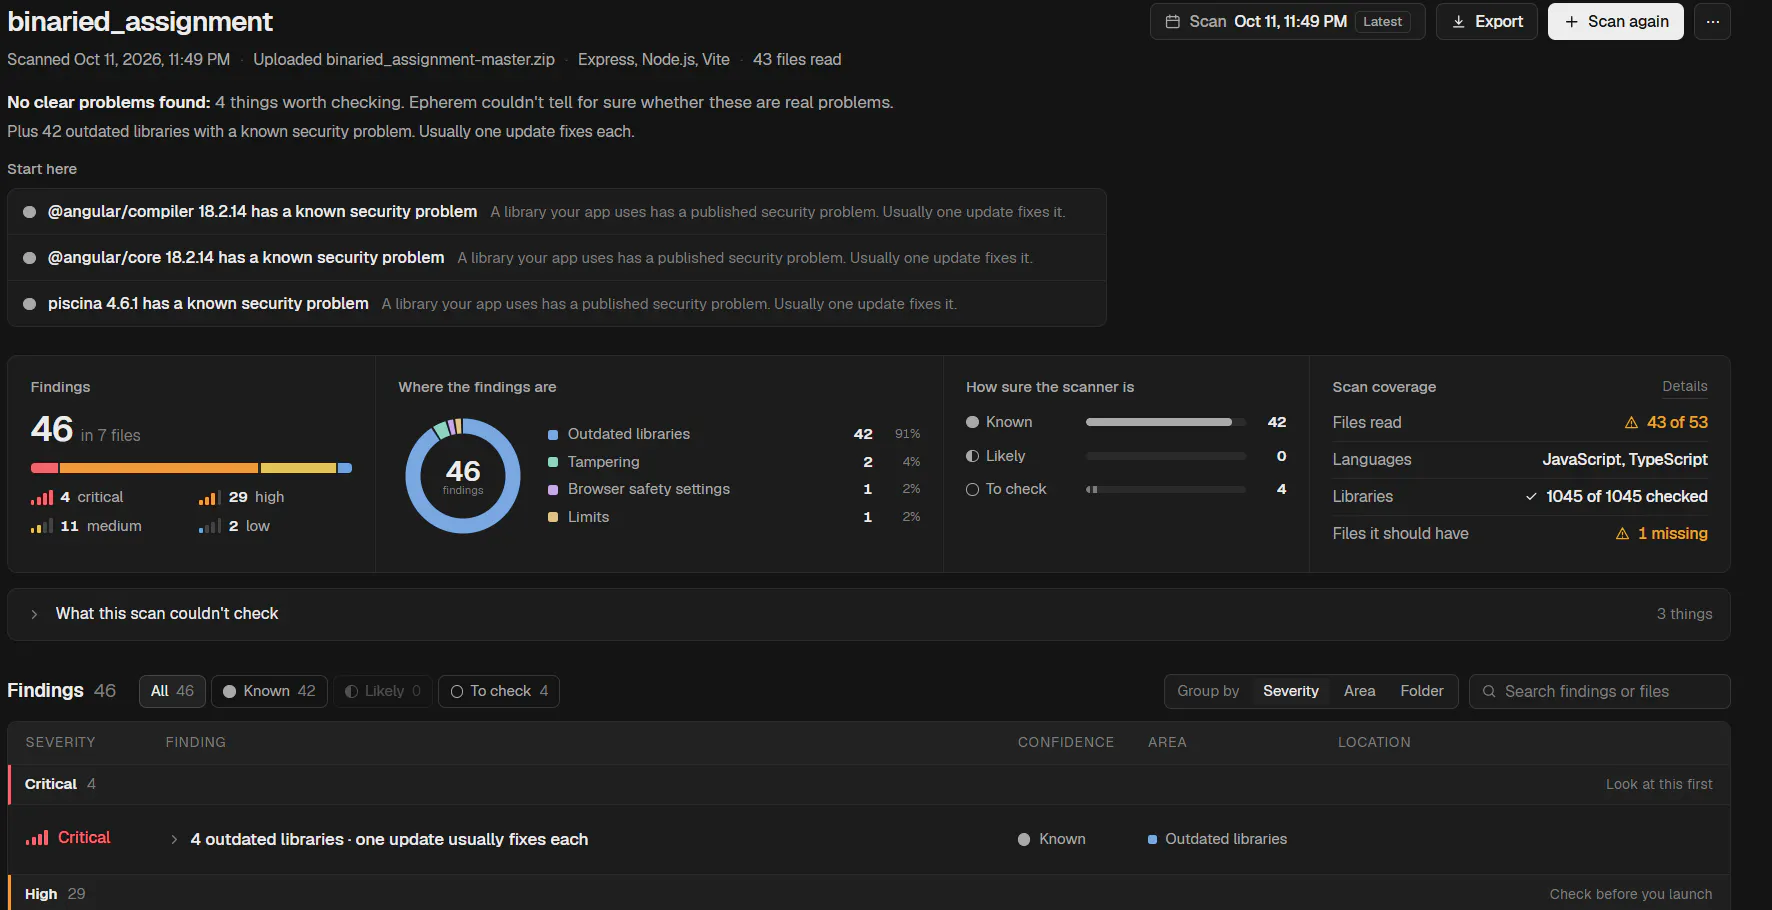Click the To check confidence progress bar
The width and height of the screenshot is (1772, 910).
(x=1165, y=489)
